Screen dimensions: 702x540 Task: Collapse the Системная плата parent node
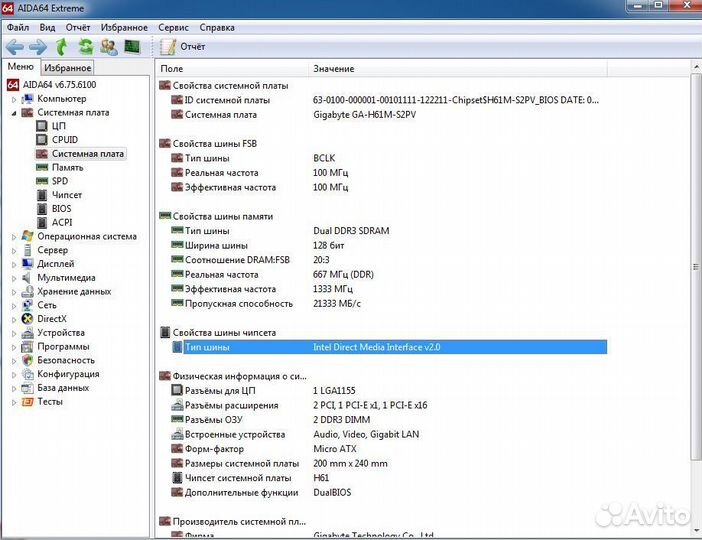click(x=14, y=113)
